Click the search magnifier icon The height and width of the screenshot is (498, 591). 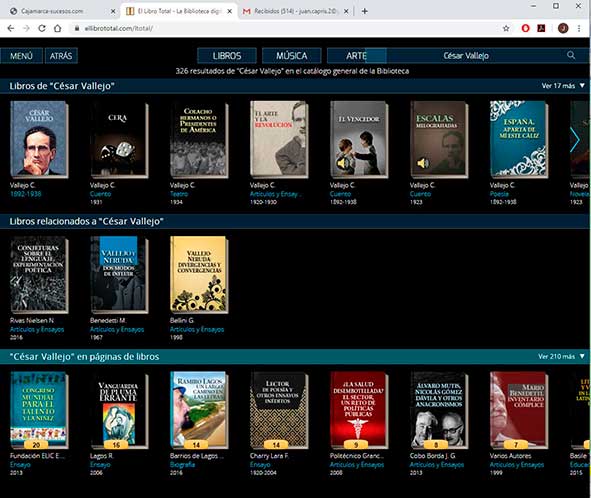coord(571,55)
